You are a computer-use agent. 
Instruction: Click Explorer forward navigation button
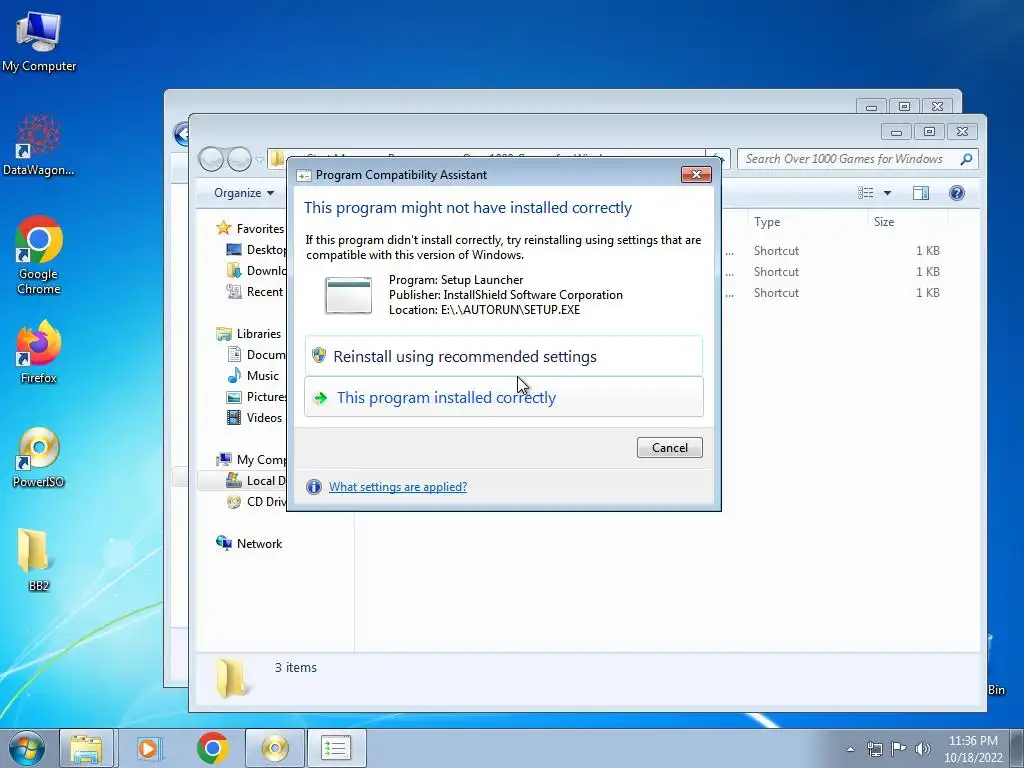point(240,159)
